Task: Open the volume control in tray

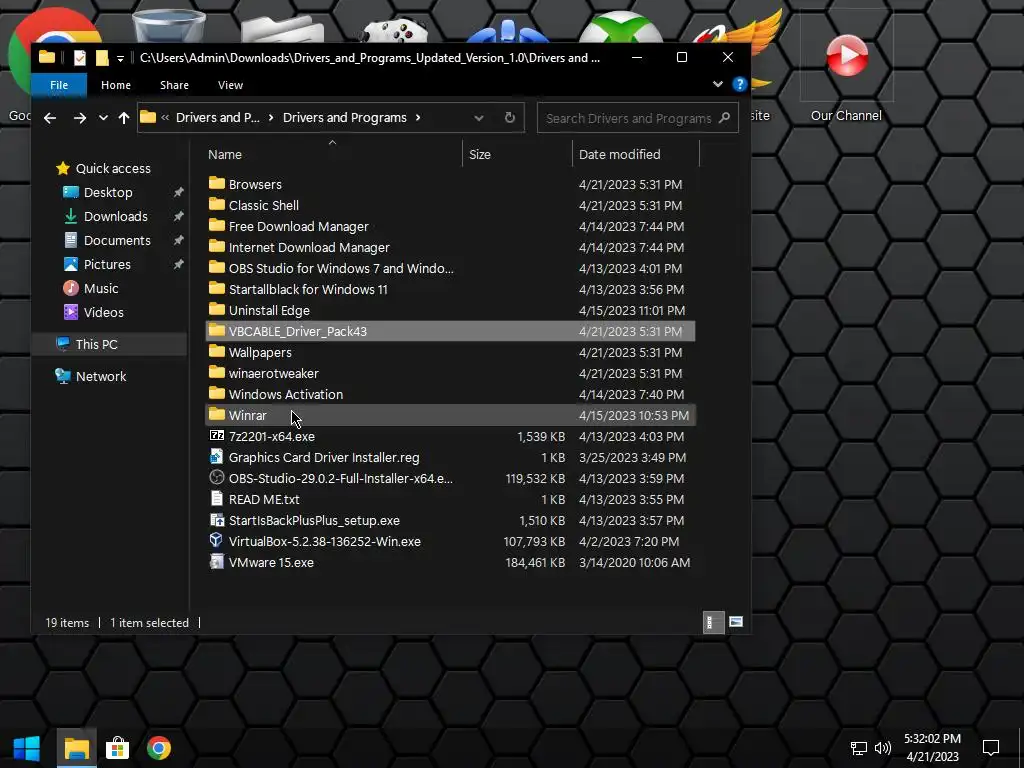Action: [x=883, y=748]
